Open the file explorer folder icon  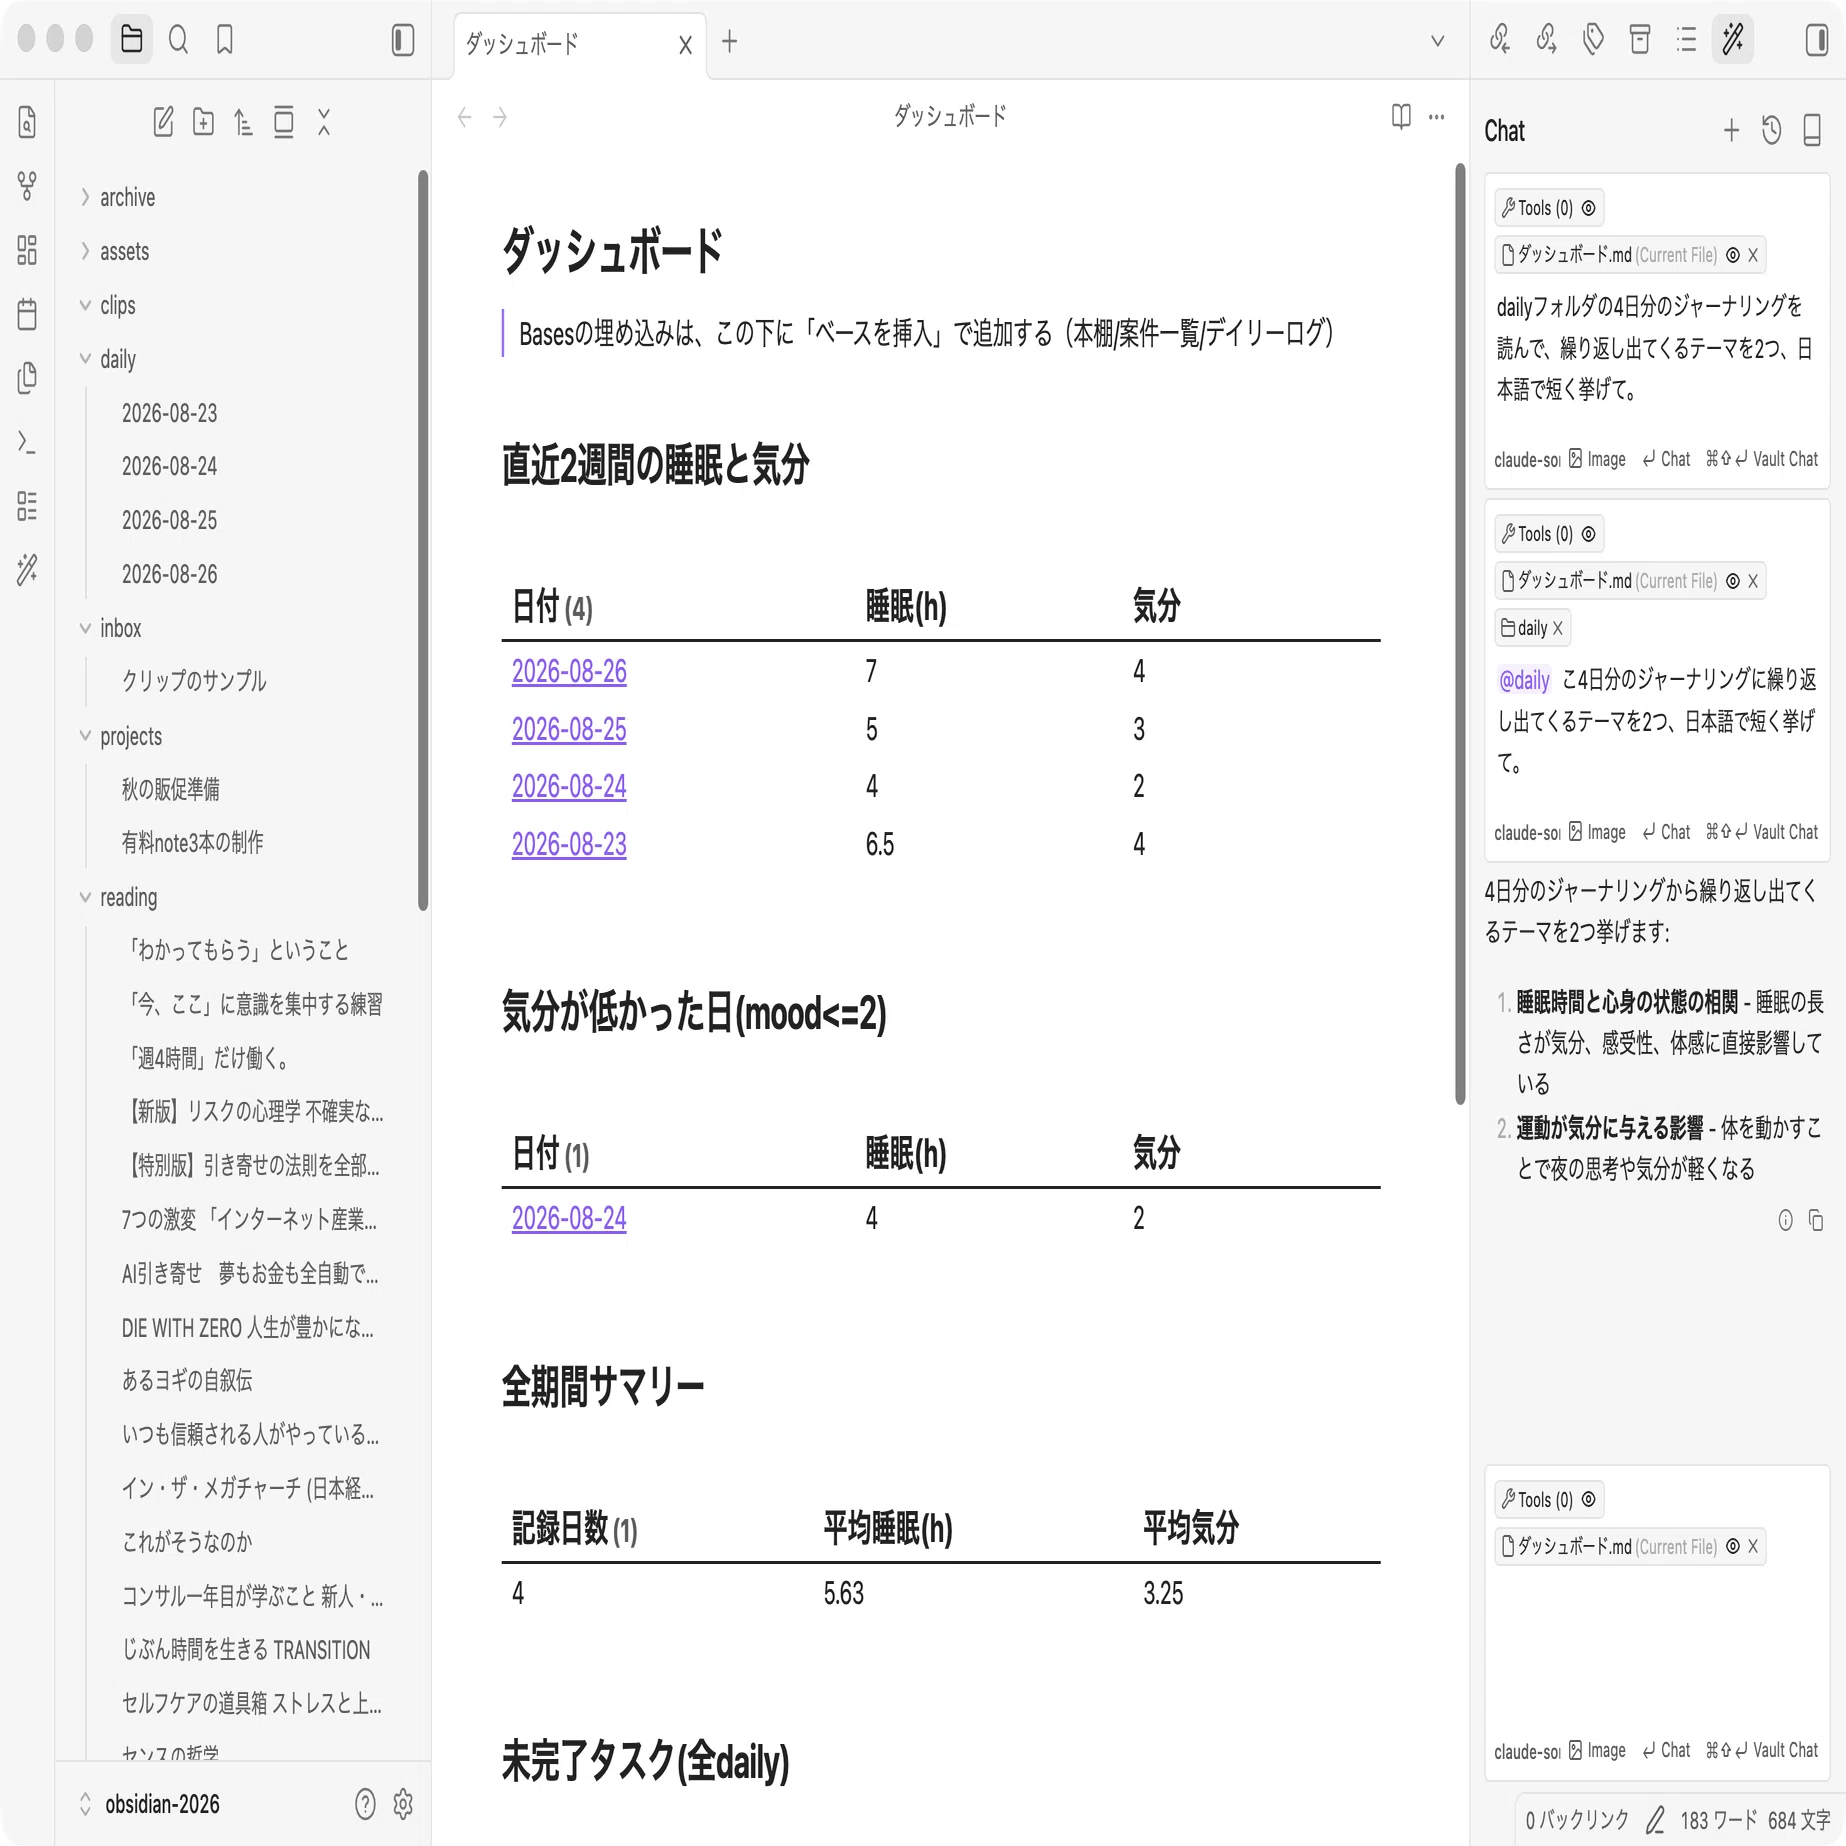click(131, 40)
